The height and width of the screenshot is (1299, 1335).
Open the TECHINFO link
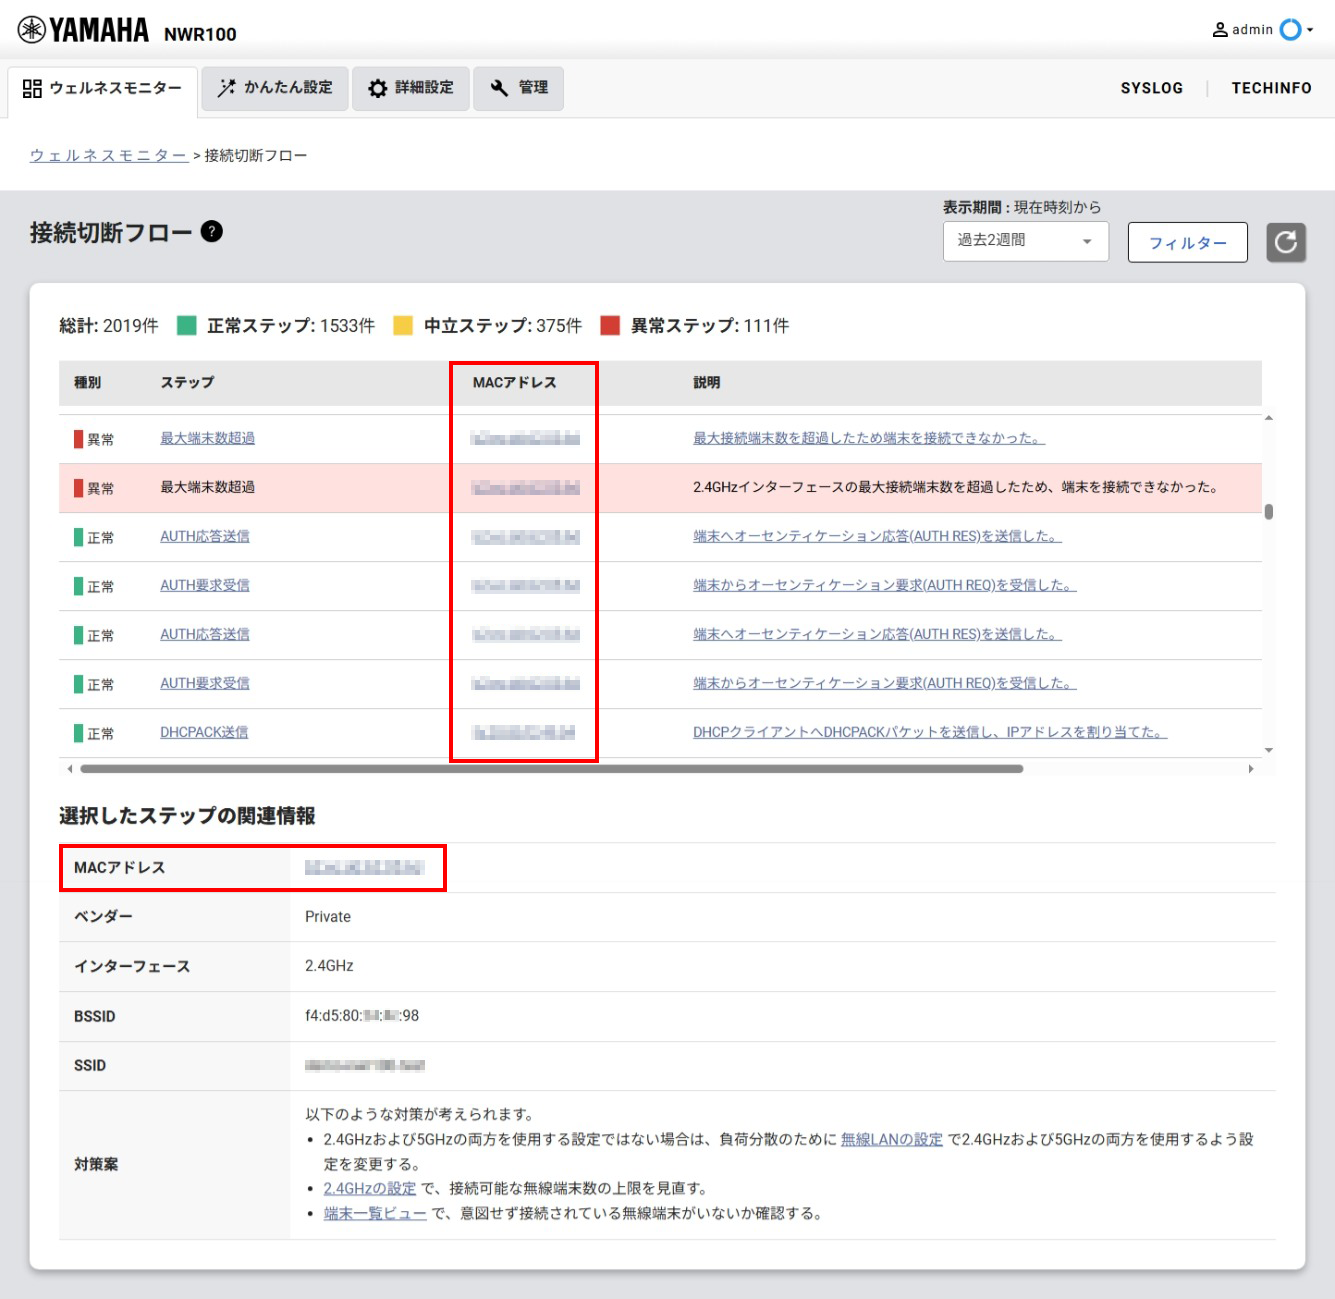click(x=1271, y=88)
